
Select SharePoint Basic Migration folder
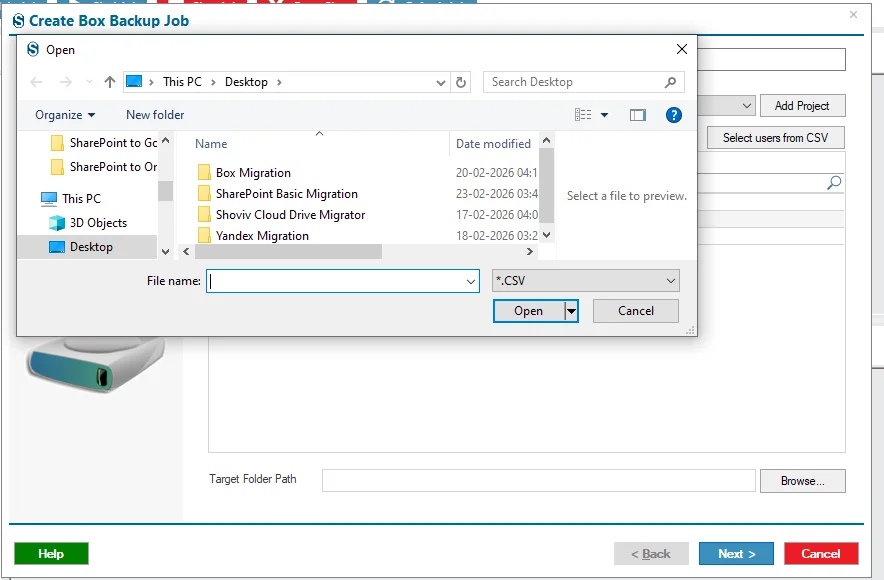click(286, 193)
